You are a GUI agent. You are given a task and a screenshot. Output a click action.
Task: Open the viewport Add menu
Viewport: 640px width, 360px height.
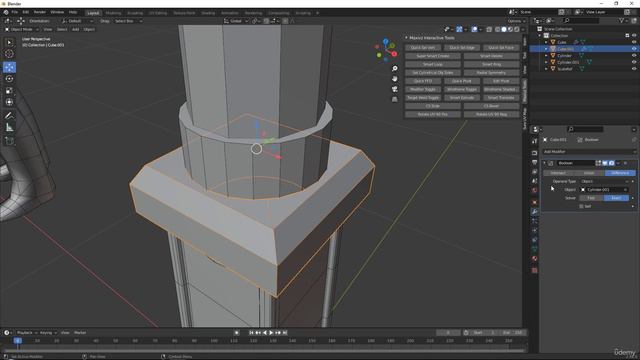76,29
